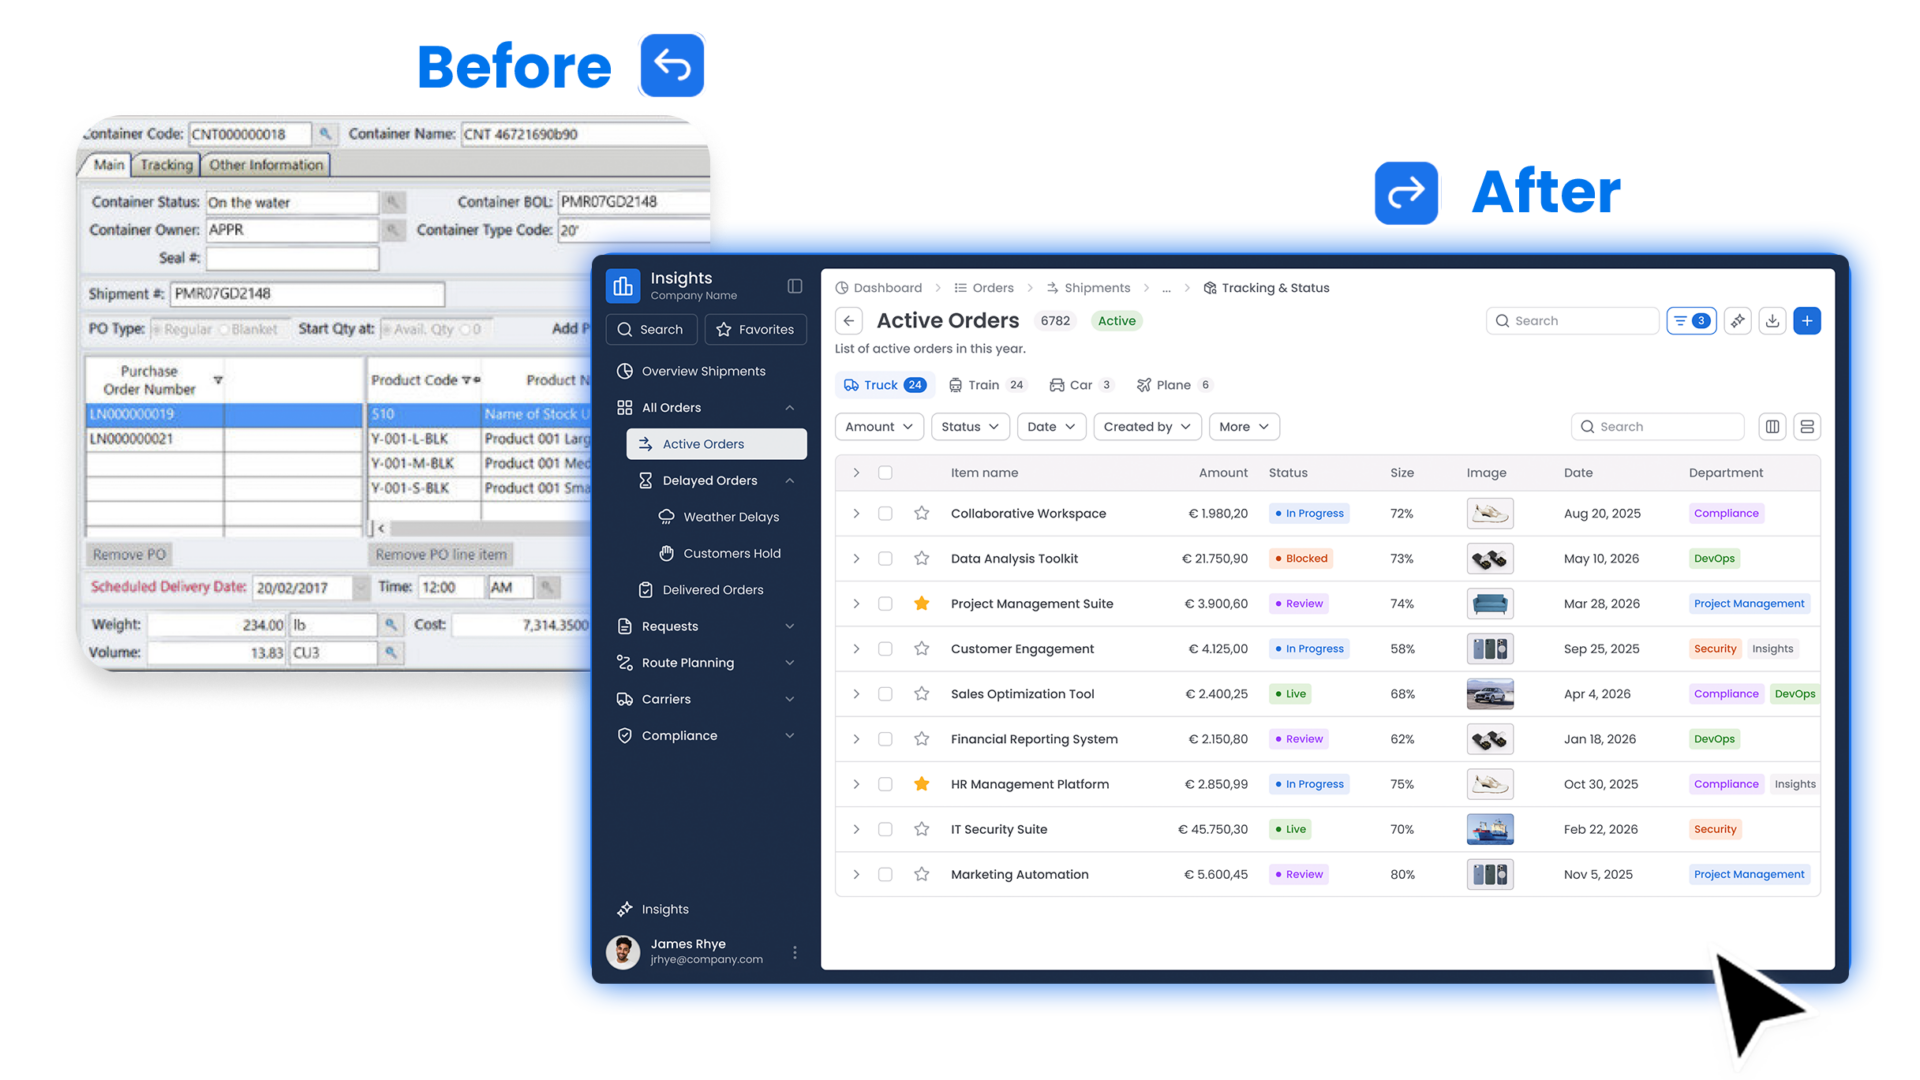
Task: Open the filter button showing 3
Action: [x=1691, y=321]
